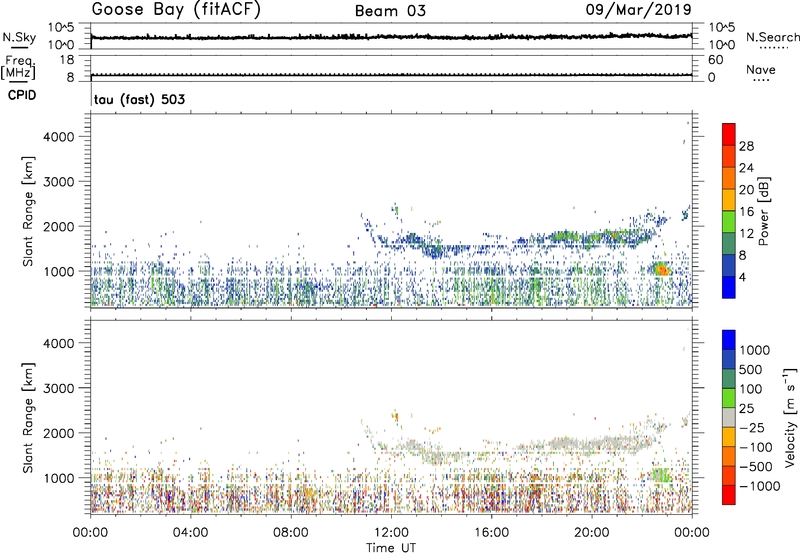The height and width of the screenshot is (554, 800).
Task: Click the red bottom segment of Velocity colorbar
Action: tap(729, 495)
